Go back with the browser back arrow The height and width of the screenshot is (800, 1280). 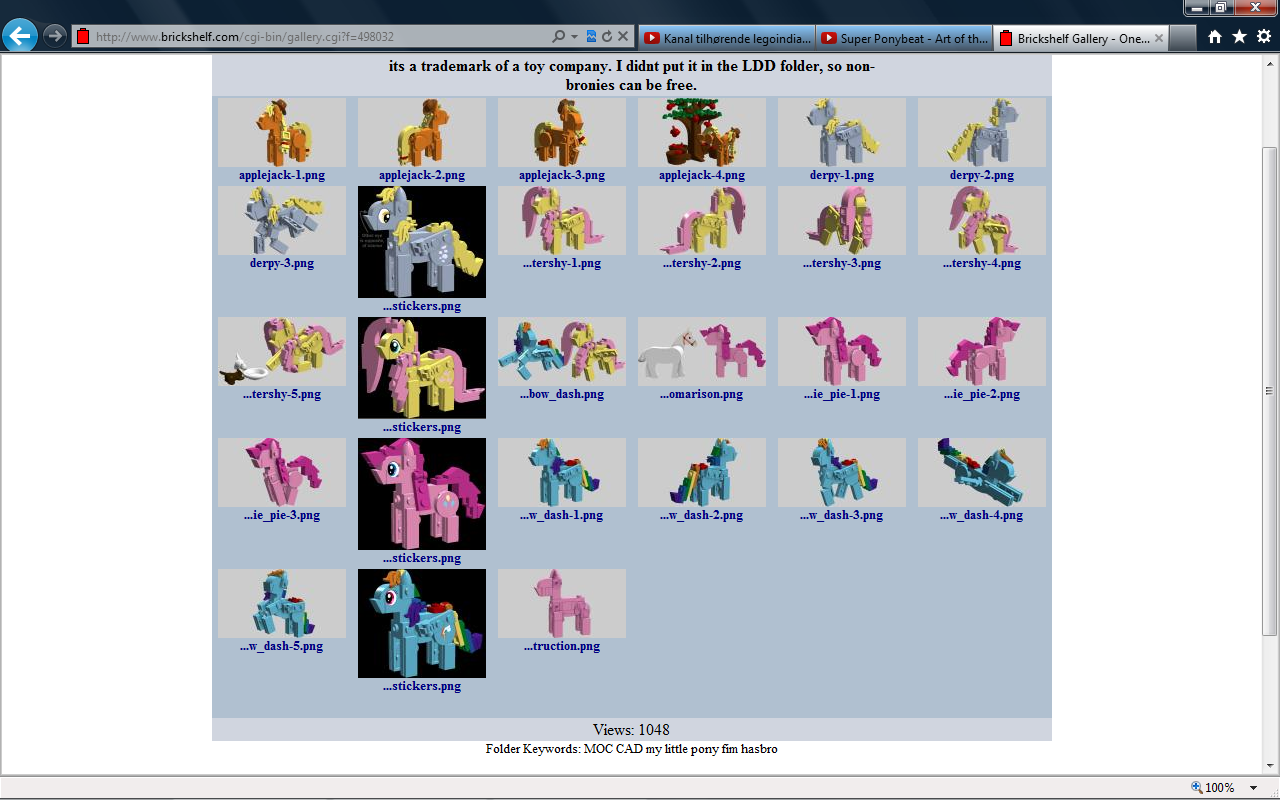pyautogui.click(x=20, y=36)
